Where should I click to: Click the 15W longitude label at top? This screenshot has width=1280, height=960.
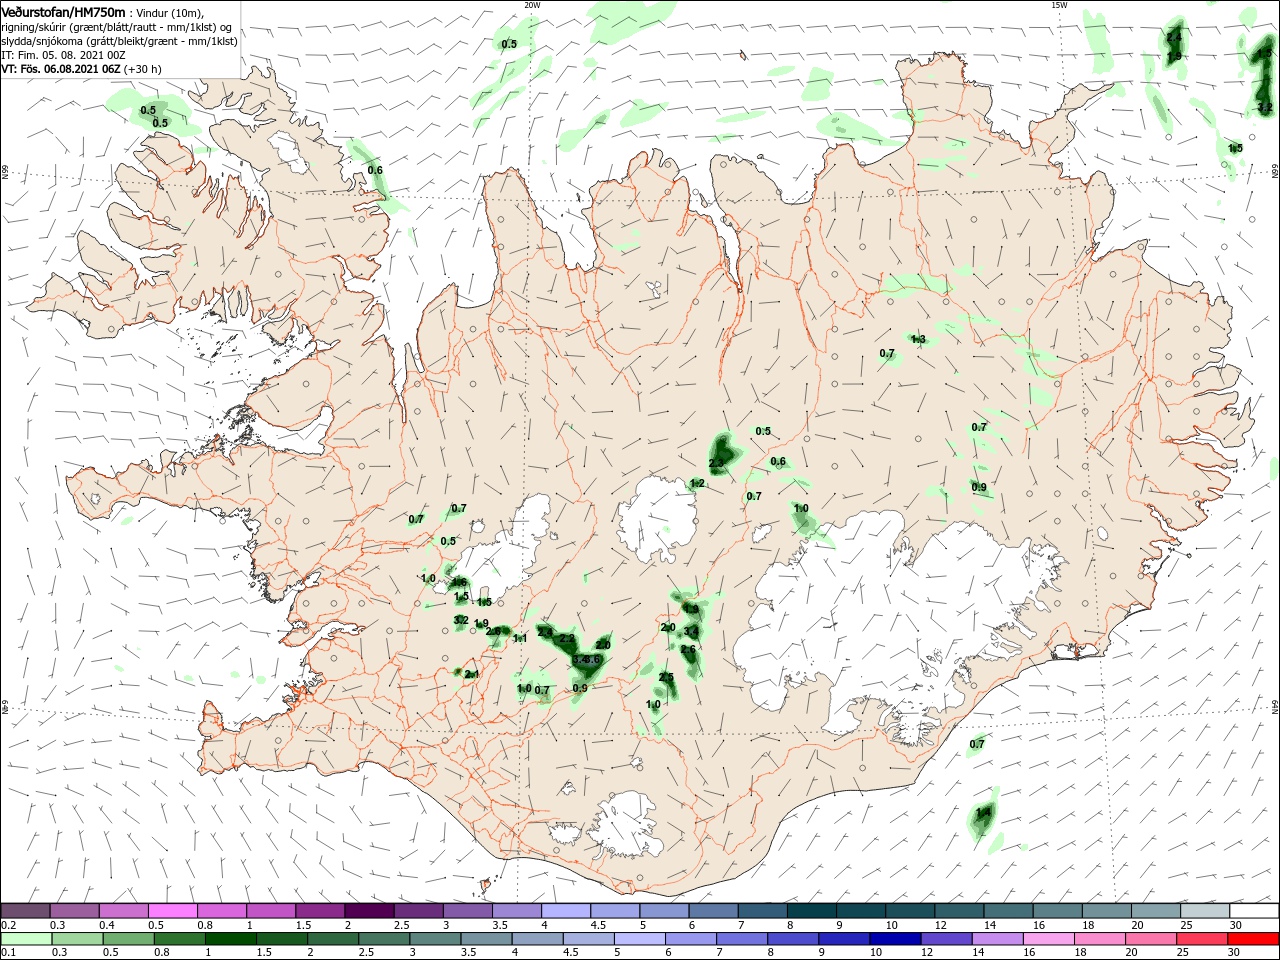tap(1059, 5)
